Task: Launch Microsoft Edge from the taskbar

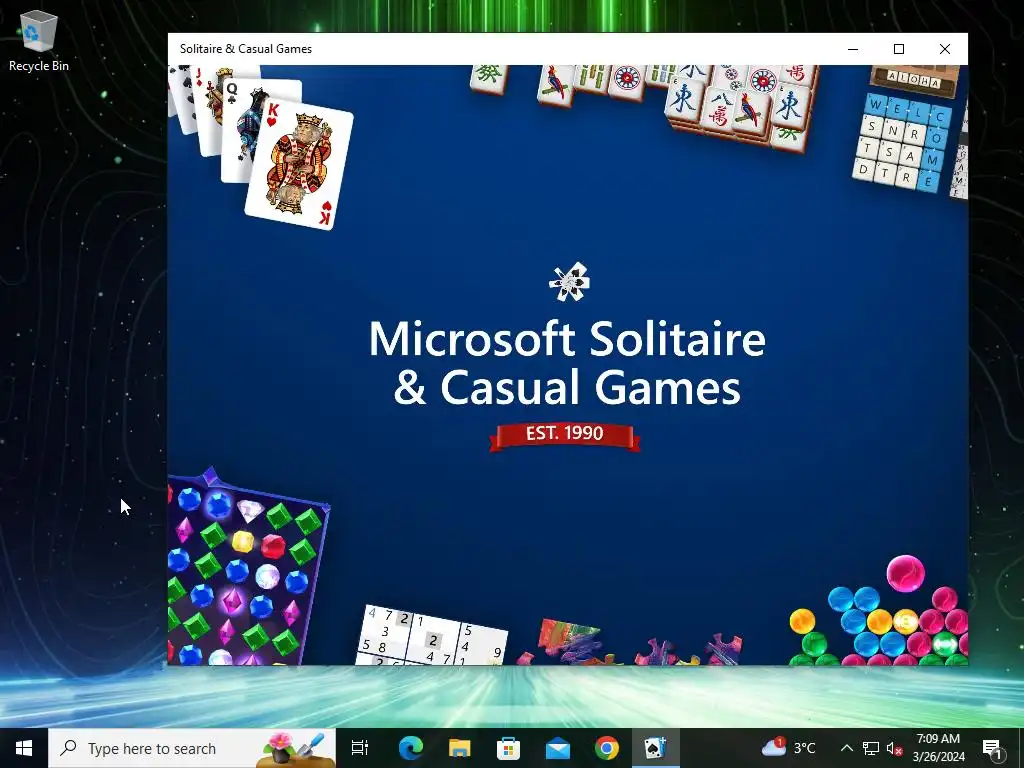Action: pyautogui.click(x=411, y=748)
